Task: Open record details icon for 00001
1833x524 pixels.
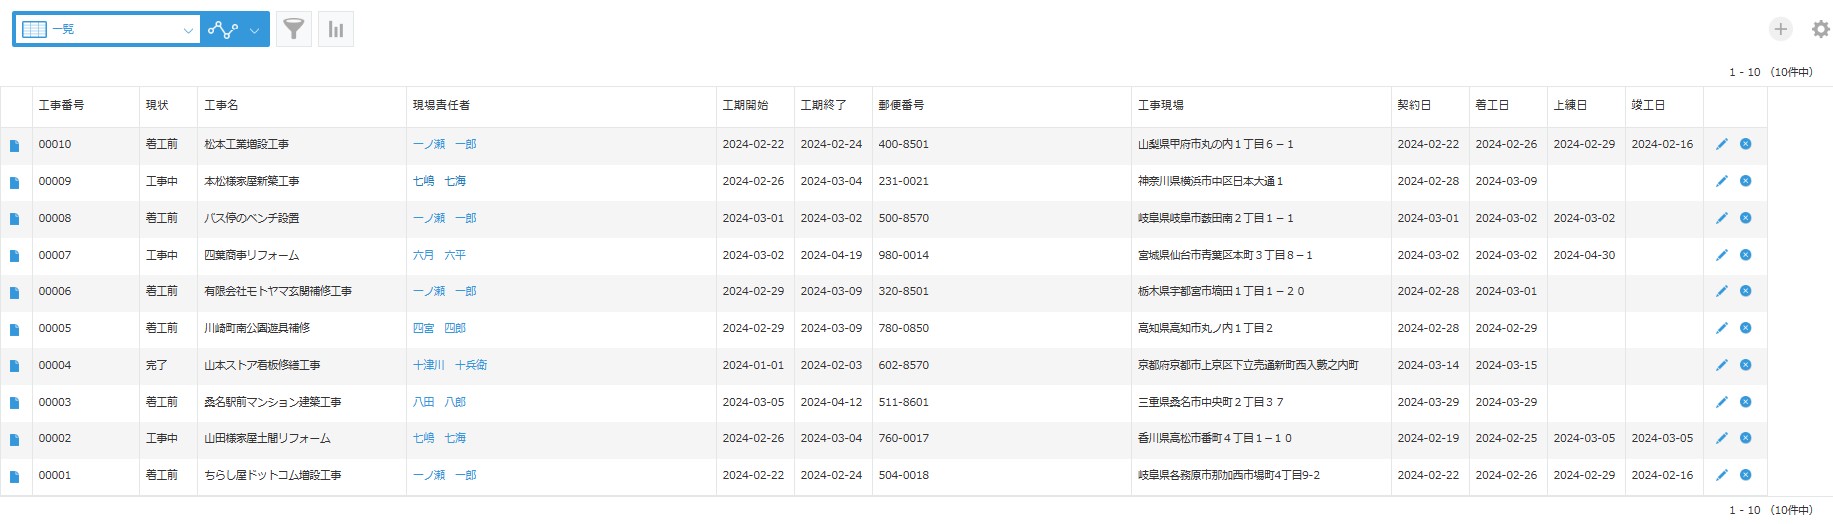Action: (x=15, y=476)
